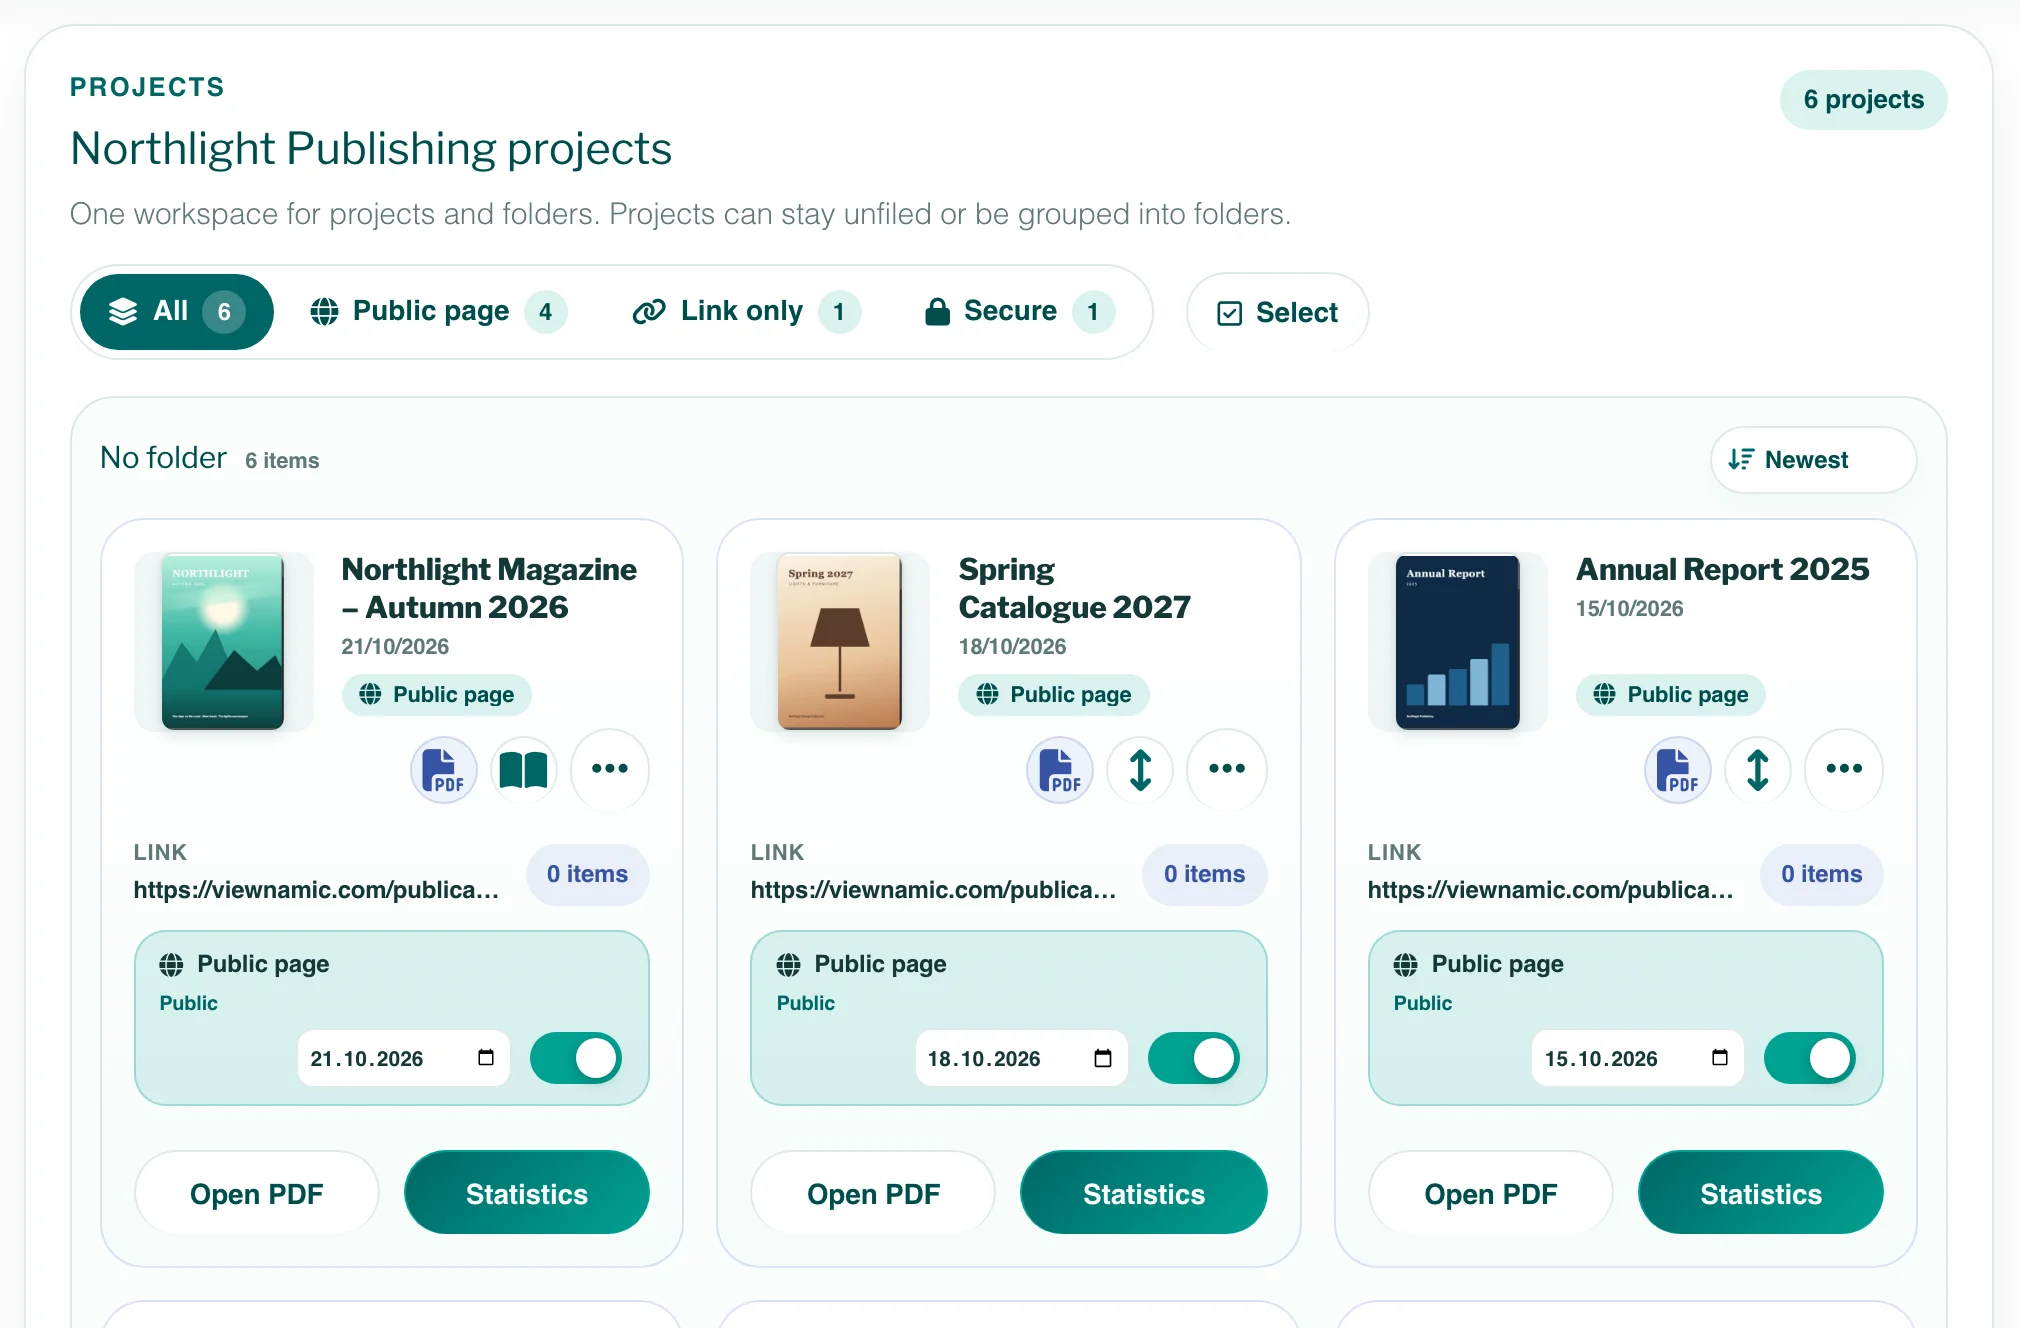The width and height of the screenshot is (2020, 1328).
Task: Click Public page tag under Annual Report date
Action: tap(1671, 694)
